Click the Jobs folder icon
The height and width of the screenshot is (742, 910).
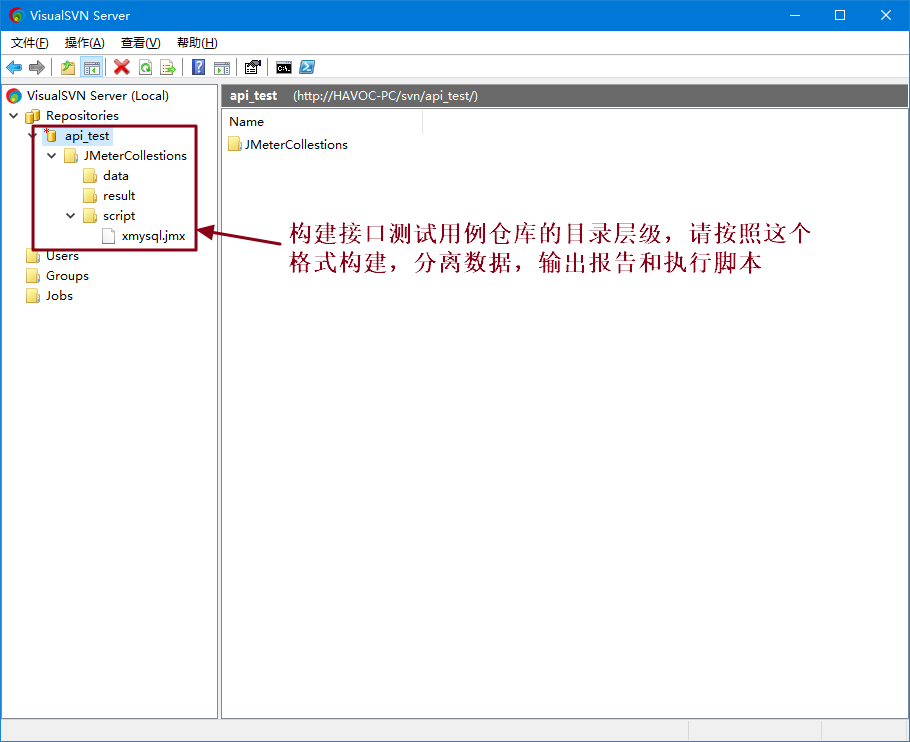[x=33, y=296]
